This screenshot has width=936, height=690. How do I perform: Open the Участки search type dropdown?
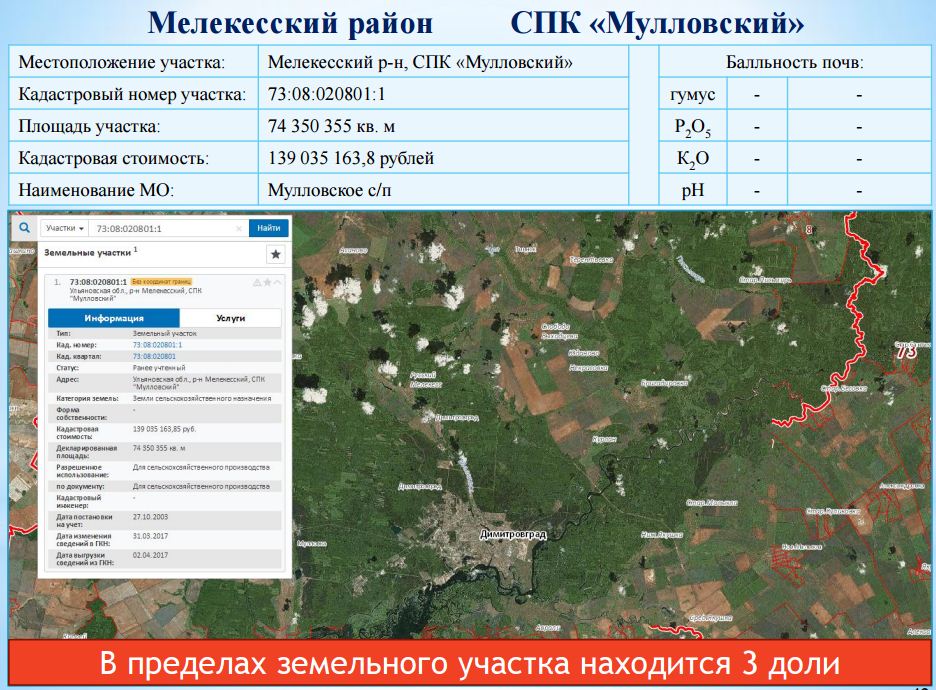(66, 228)
